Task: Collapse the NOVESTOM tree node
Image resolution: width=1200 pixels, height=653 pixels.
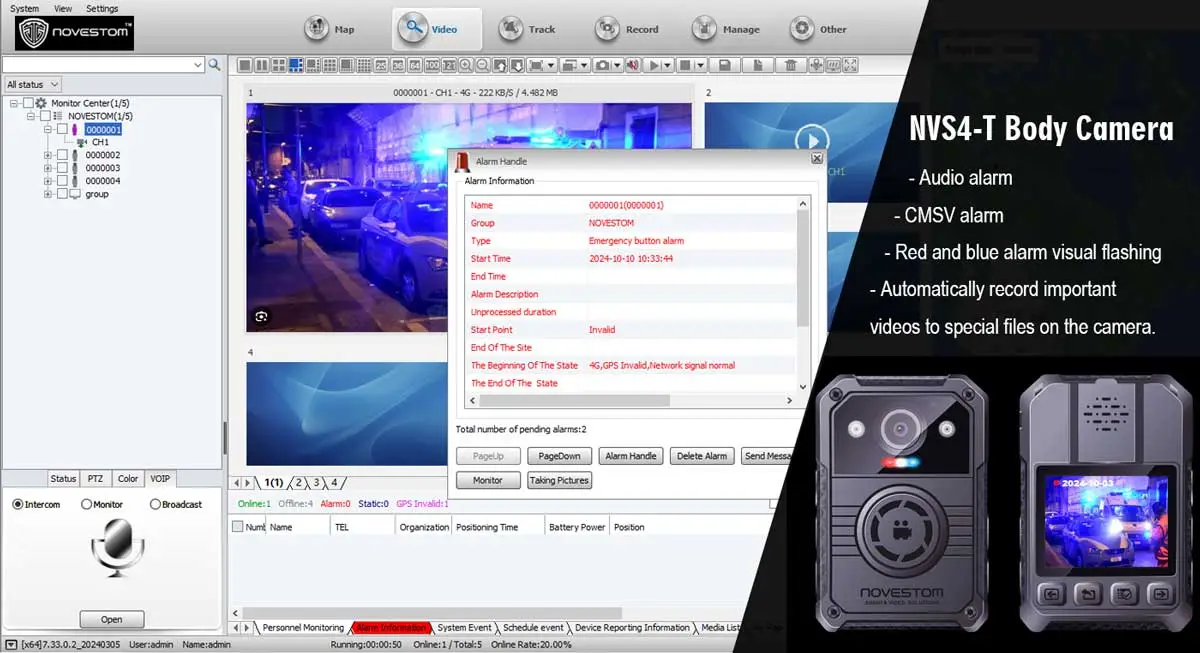Action: (32, 116)
